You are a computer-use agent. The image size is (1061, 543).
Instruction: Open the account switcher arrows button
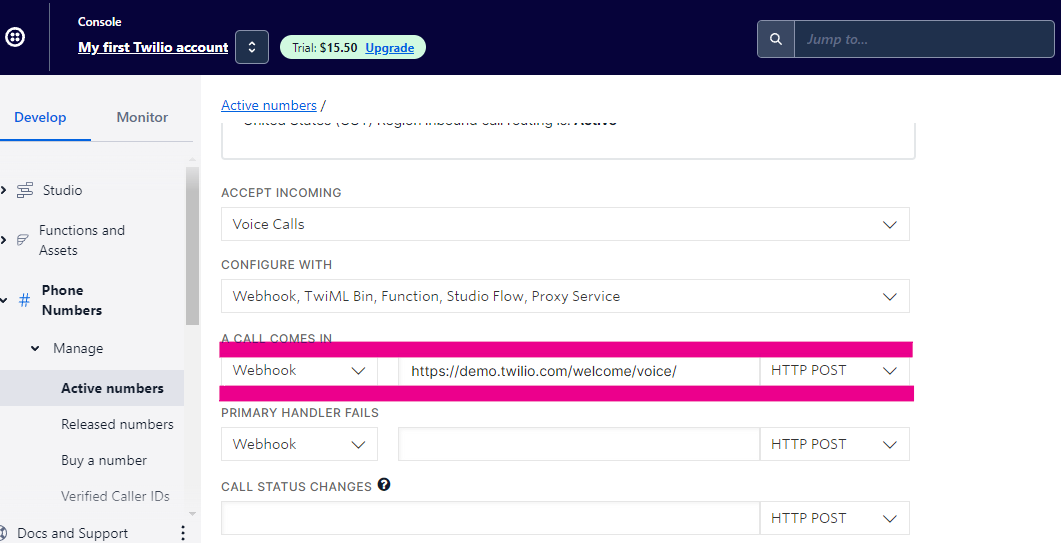coord(252,47)
